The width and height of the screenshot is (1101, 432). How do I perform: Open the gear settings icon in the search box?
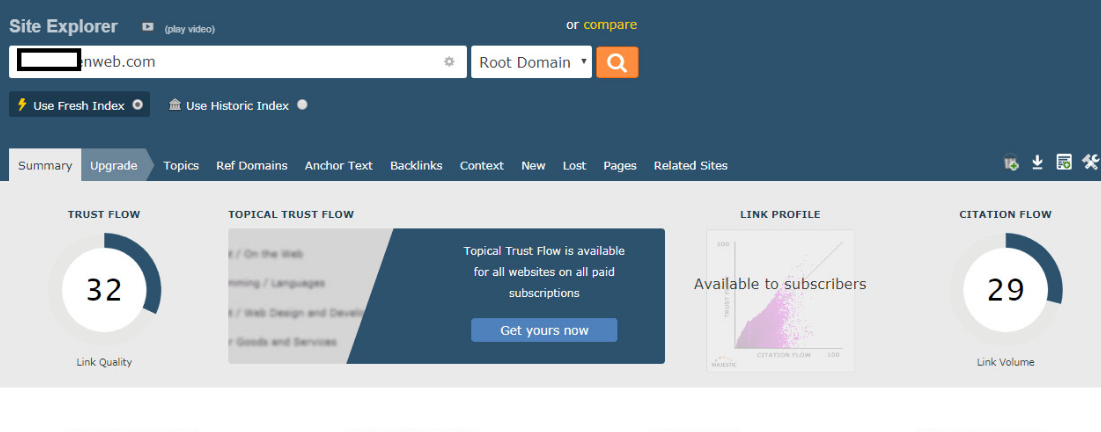pyautogui.click(x=449, y=62)
